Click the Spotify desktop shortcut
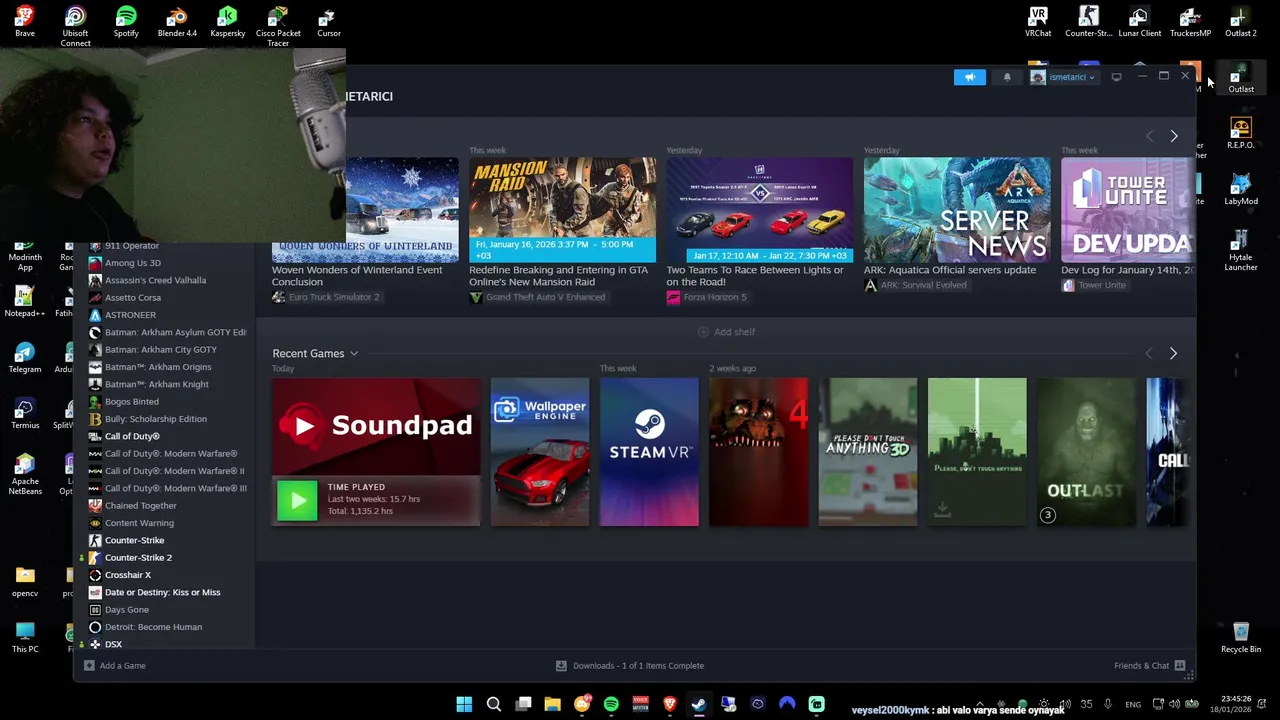The width and height of the screenshot is (1280, 720). coord(126,21)
